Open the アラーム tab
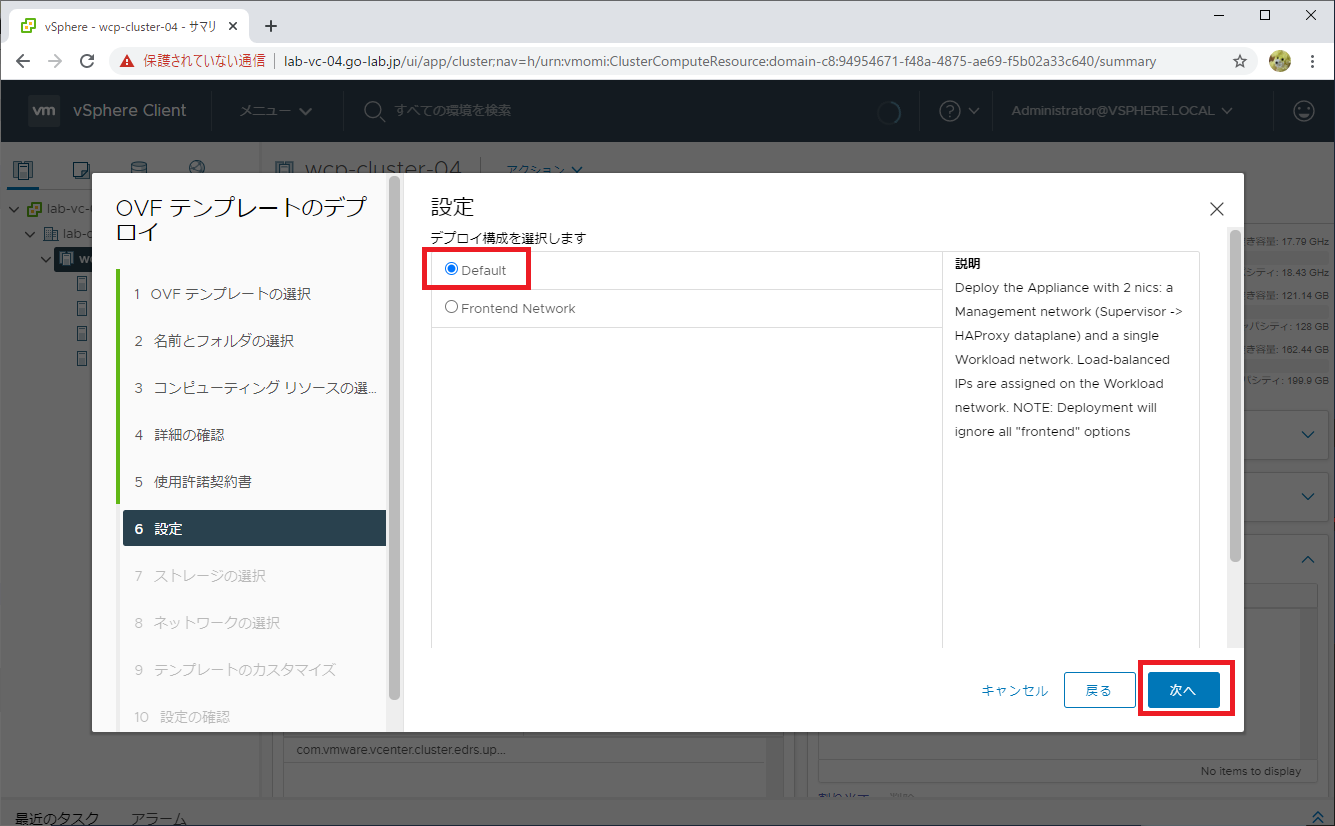 pyautogui.click(x=159, y=817)
